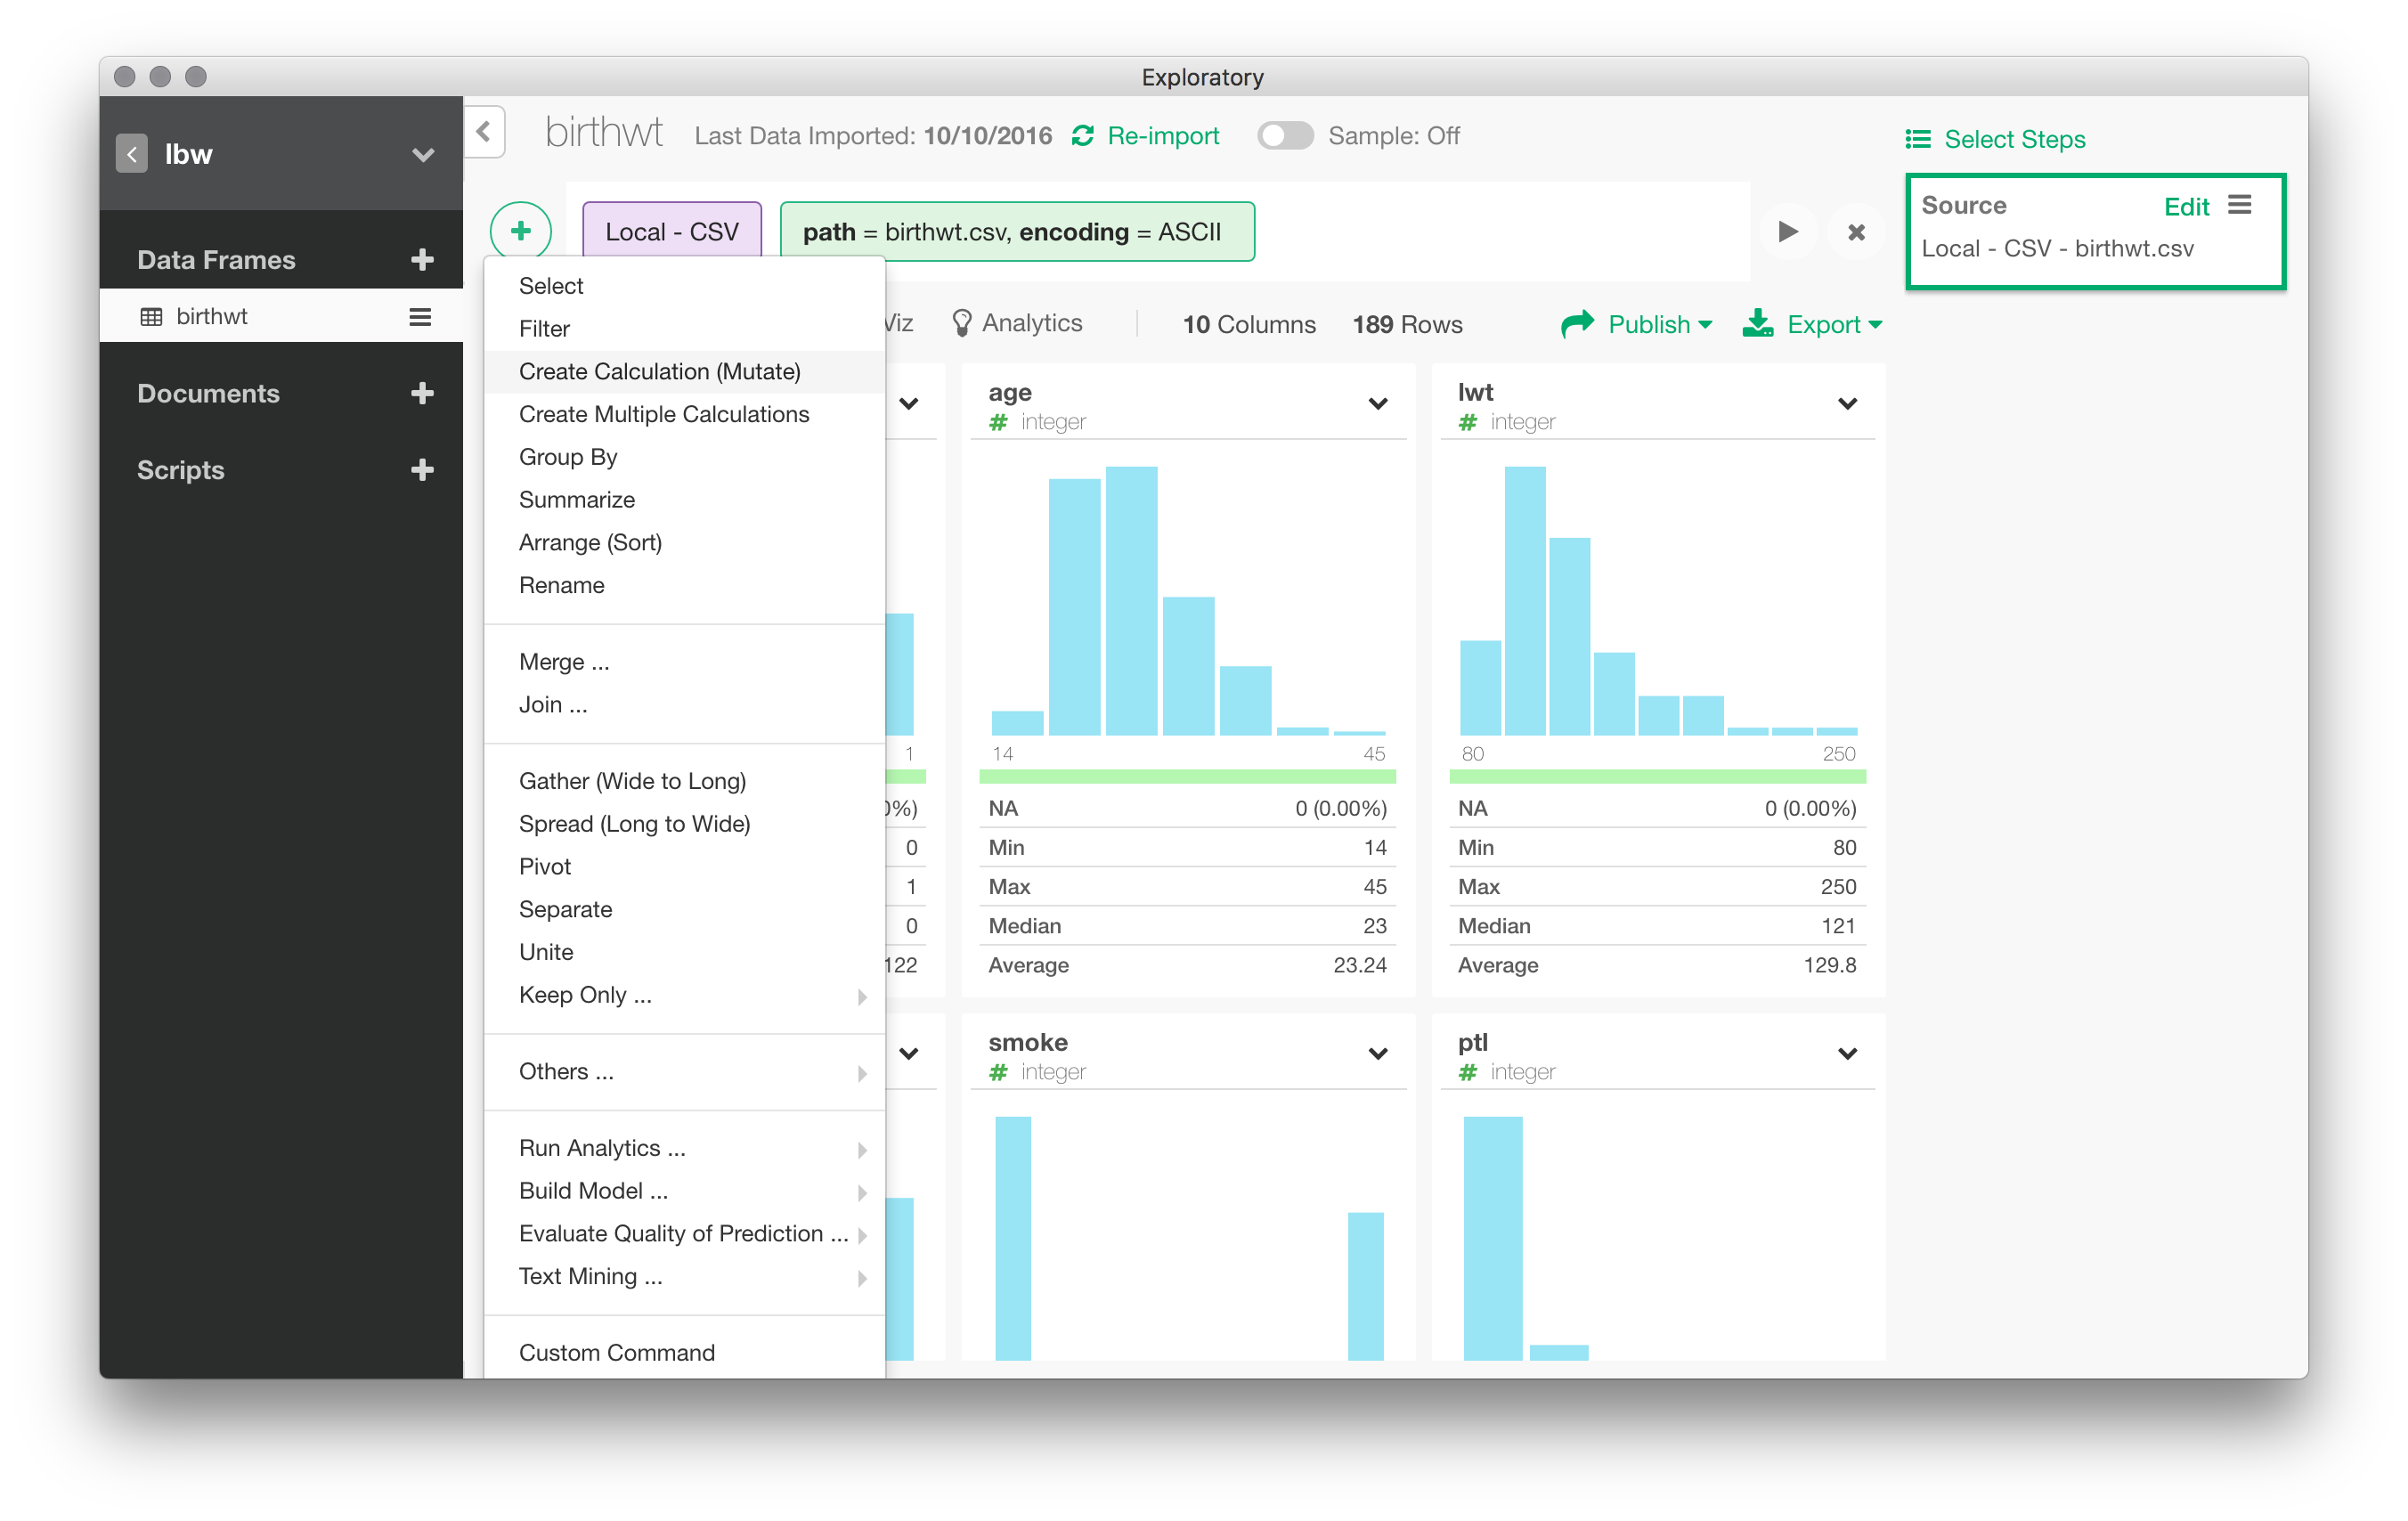Choose Create Calculation (Mutate) from menu

coord(659,372)
